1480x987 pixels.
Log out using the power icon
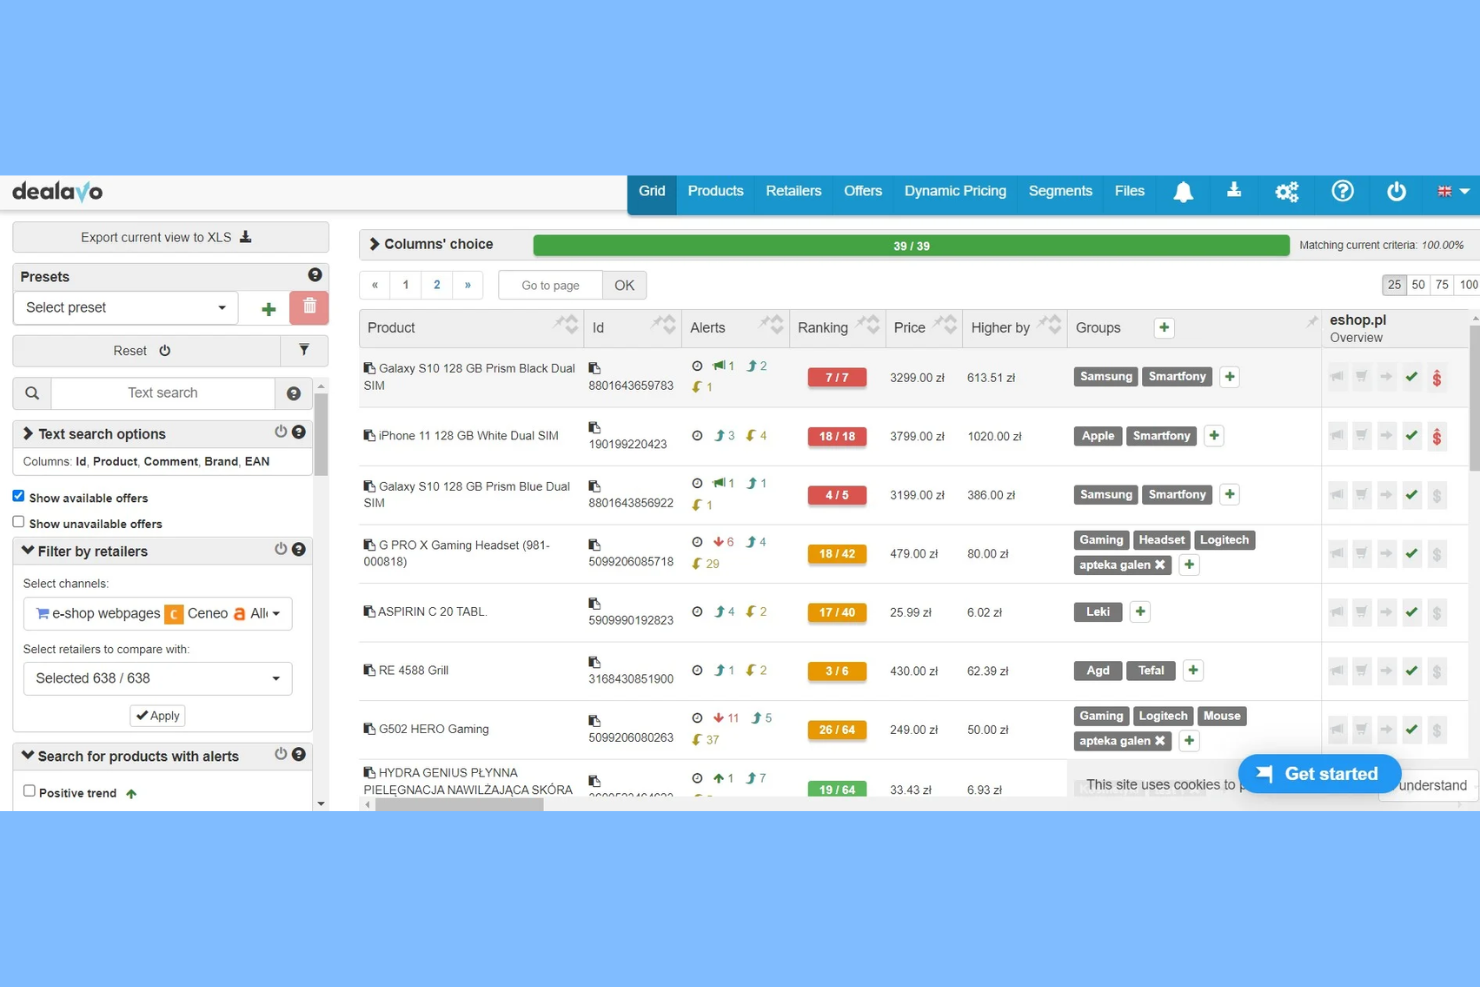[x=1396, y=192]
